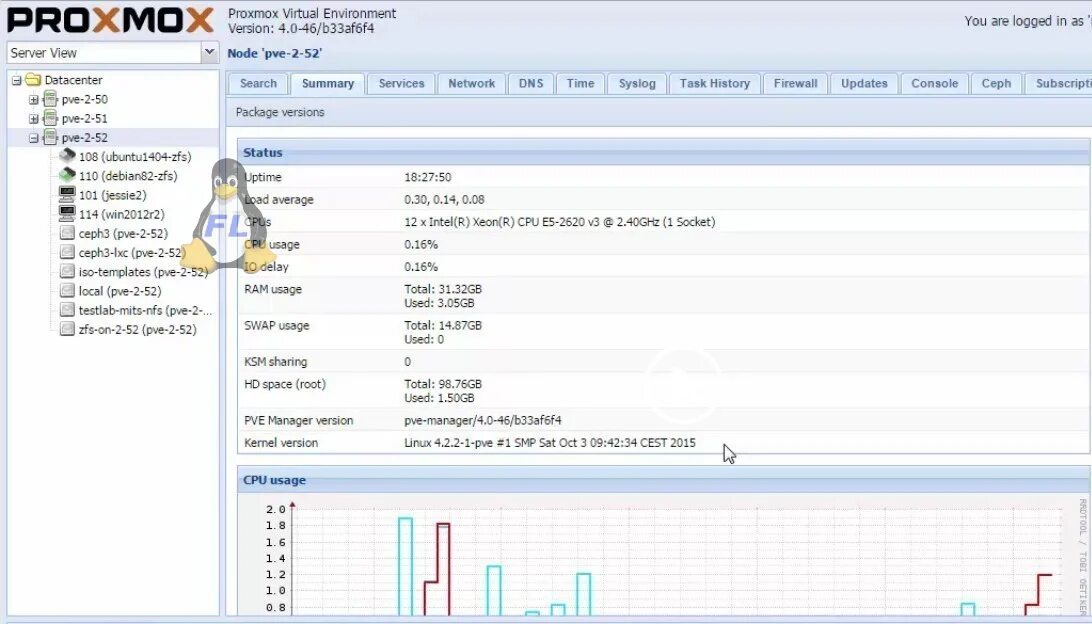Select storage zfs-on-2-52 (pve-2-52)
The height and width of the screenshot is (624, 1092).
137,329
